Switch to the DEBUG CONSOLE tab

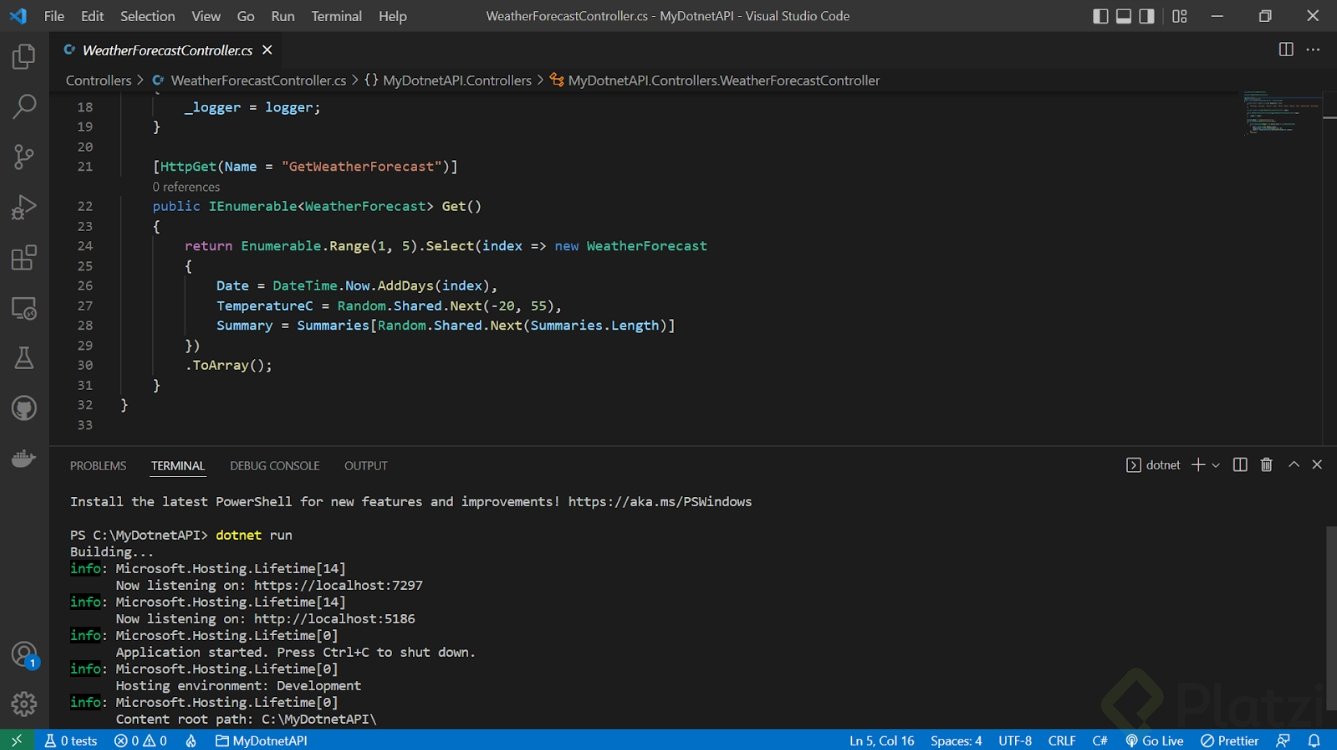click(274, 465)
